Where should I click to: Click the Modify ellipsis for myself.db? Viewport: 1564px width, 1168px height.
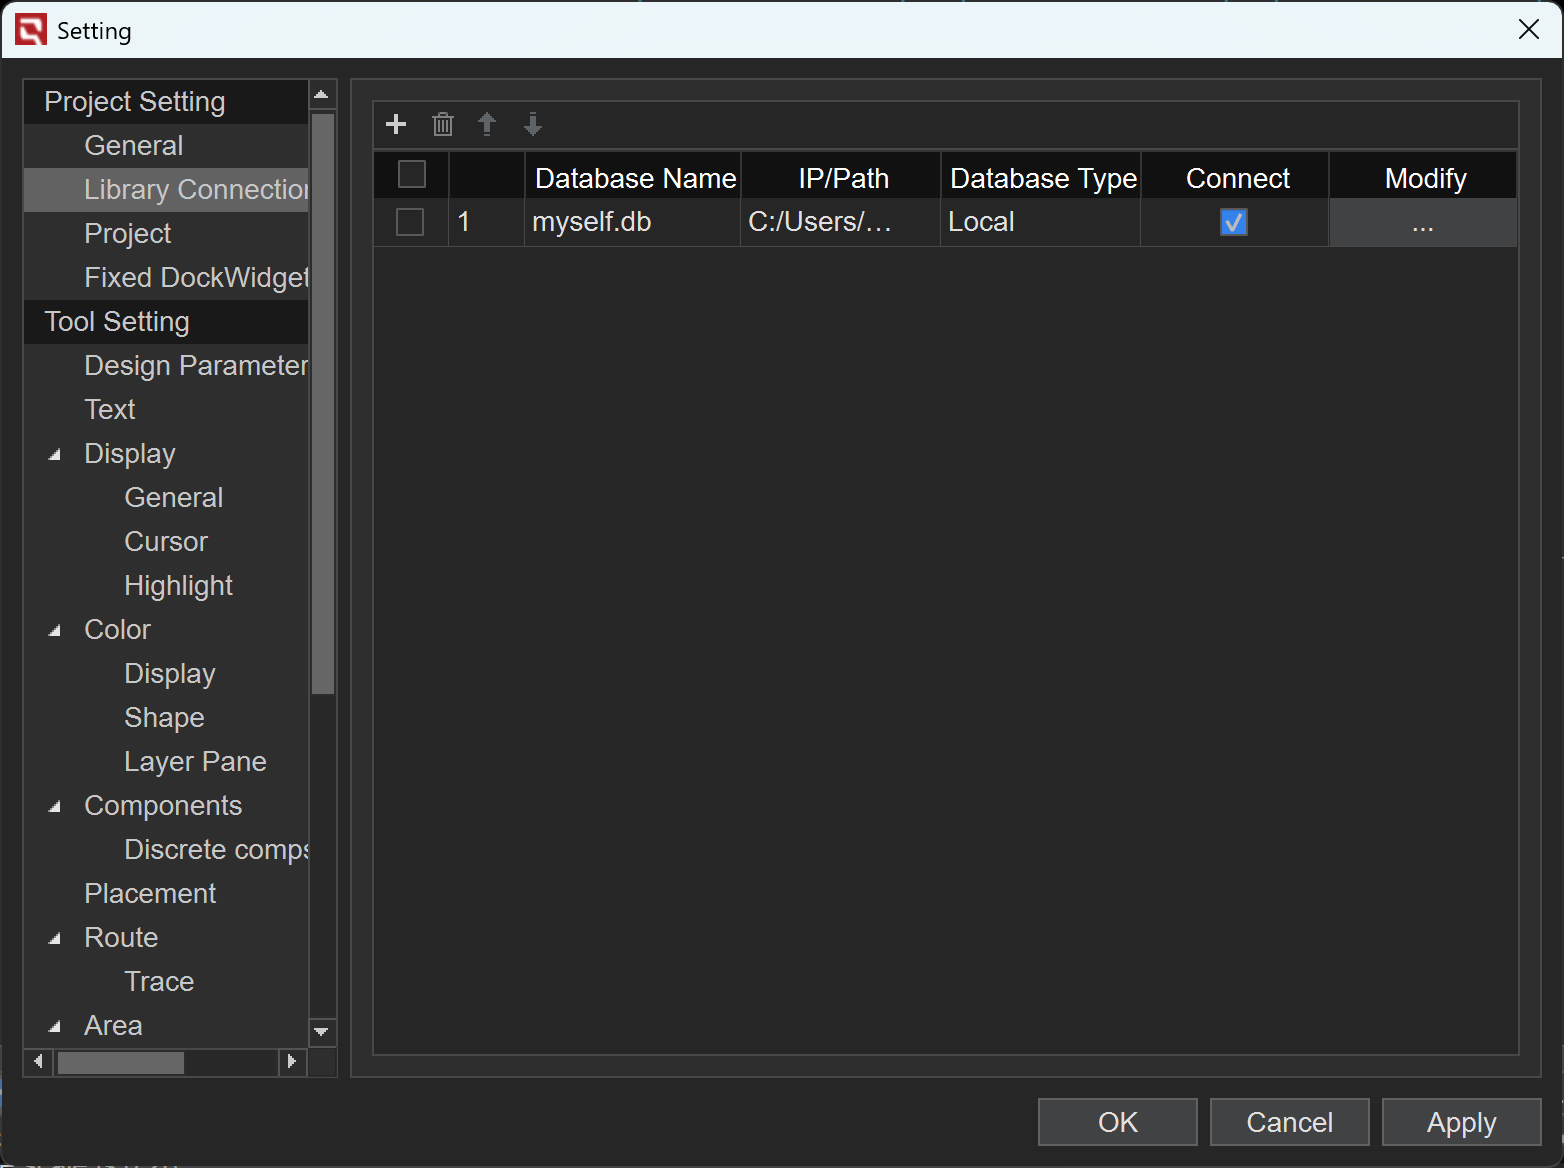pyautogui.click(x=1422, y=223)
